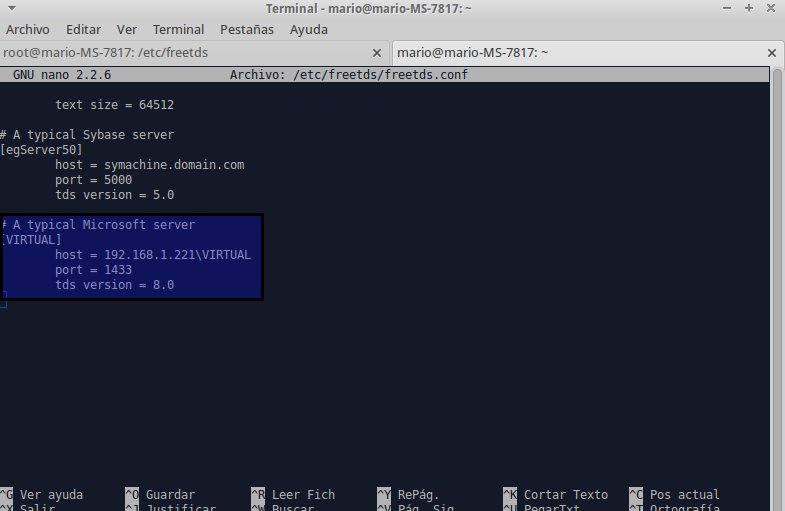Open the Ayuda menu
This screenshot has height=511, width=785.
[309, 29]
